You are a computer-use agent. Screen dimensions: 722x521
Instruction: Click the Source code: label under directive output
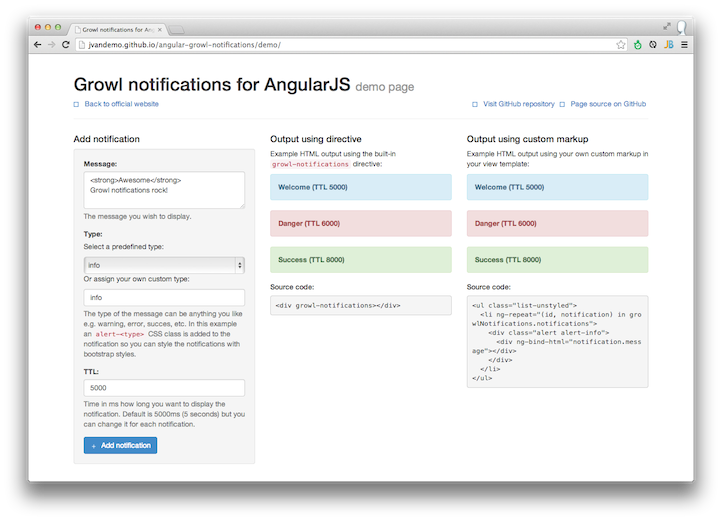tap(292, 287)
